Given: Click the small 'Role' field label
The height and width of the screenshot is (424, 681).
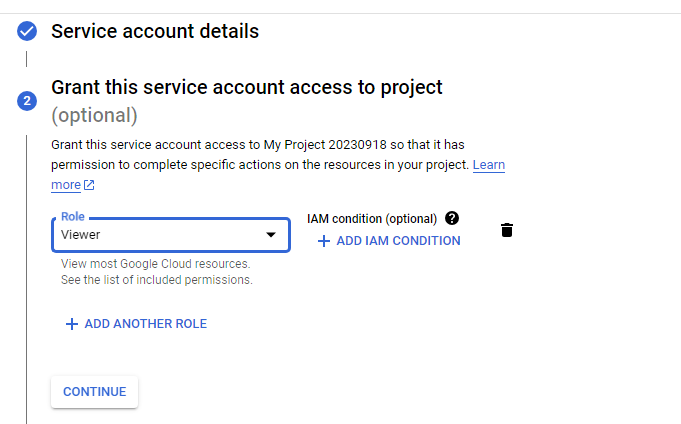Looking at the screenshot, I should click(72, 216).
